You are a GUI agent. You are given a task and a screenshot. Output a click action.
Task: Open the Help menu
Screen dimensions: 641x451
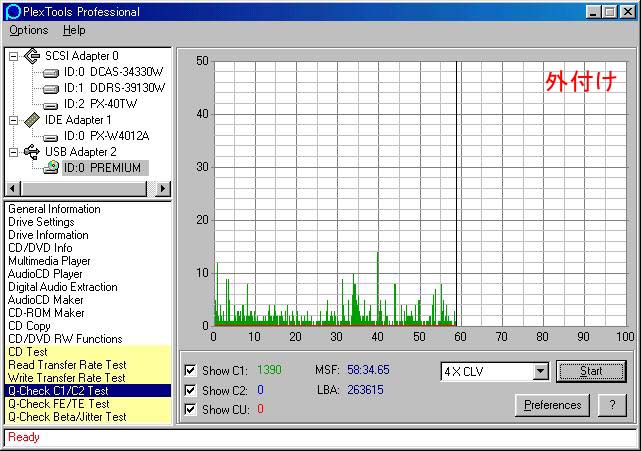74,30
